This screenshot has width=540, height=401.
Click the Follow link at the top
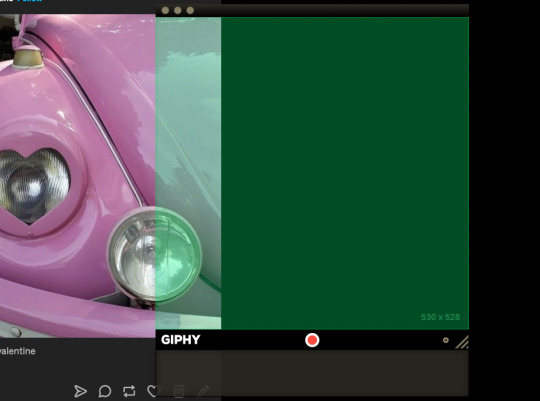[x=30, y=1]
